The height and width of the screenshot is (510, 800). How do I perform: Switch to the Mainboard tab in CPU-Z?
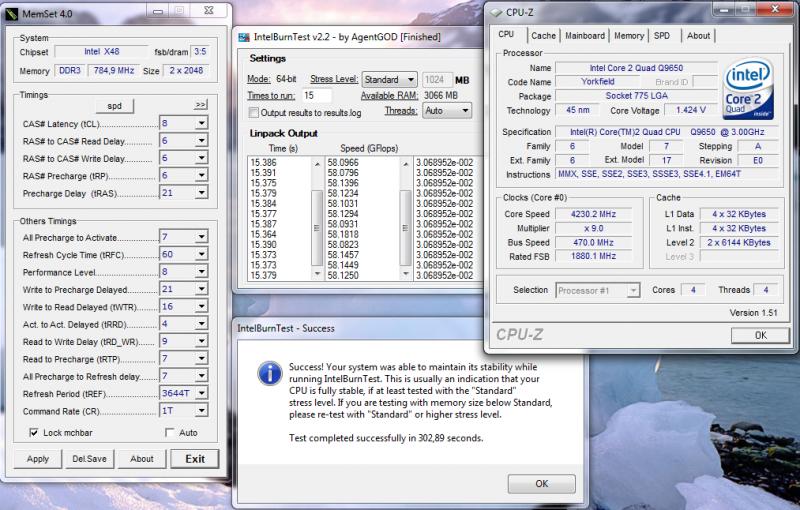point(585,36)
